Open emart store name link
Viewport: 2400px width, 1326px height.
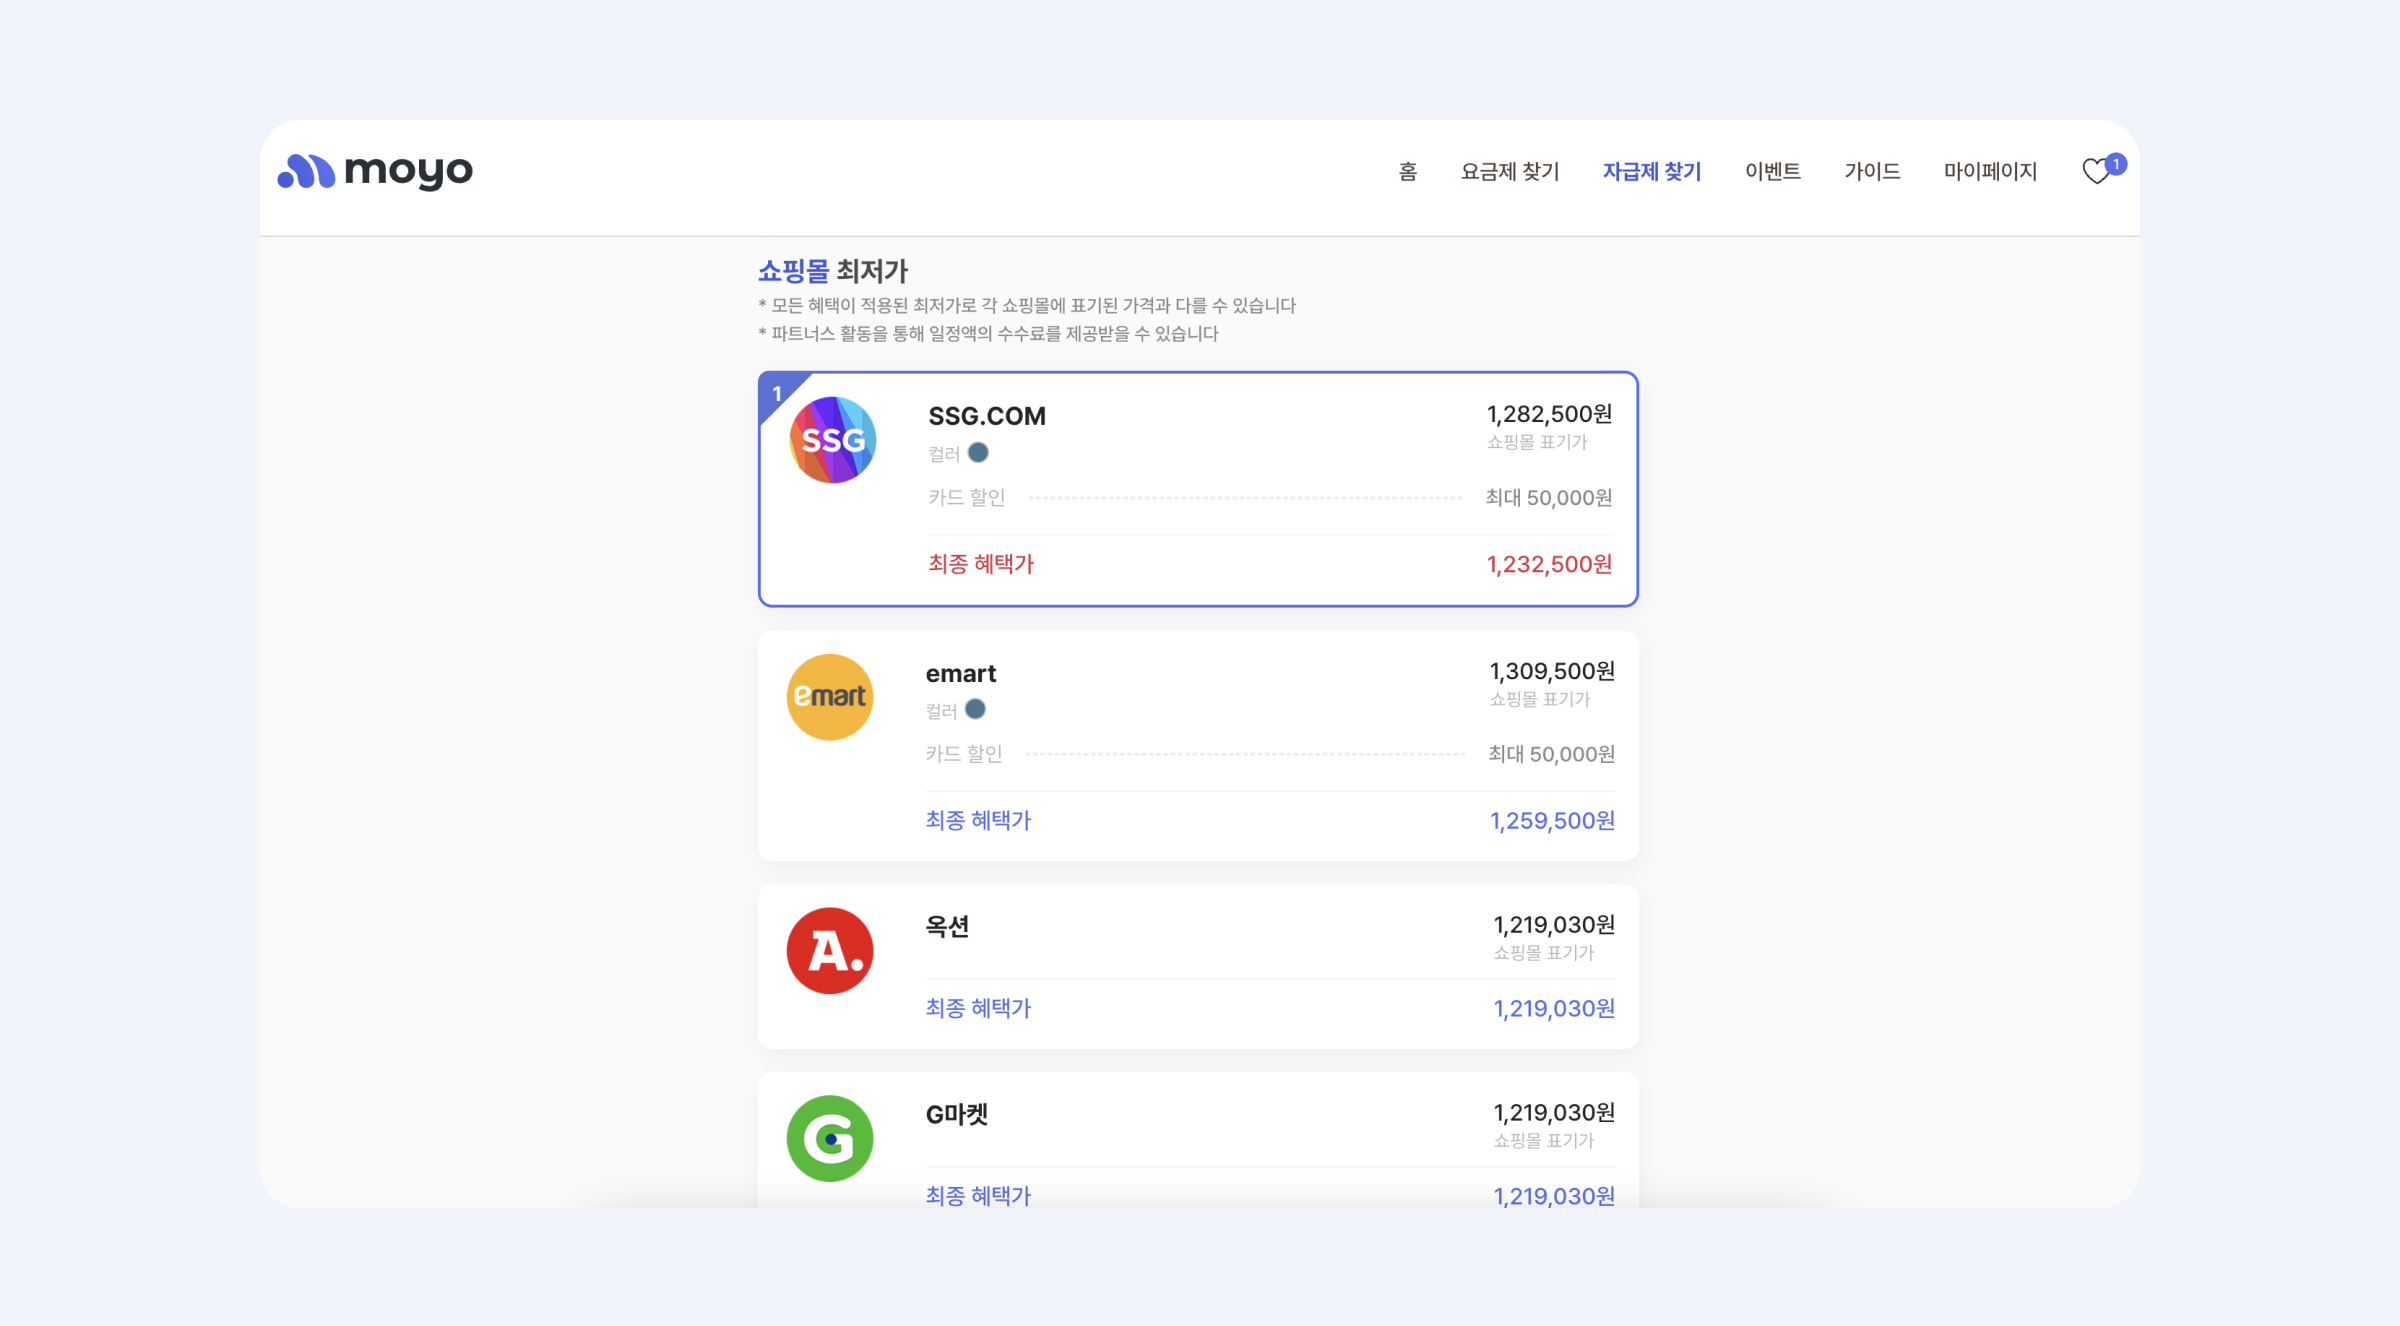961,674
